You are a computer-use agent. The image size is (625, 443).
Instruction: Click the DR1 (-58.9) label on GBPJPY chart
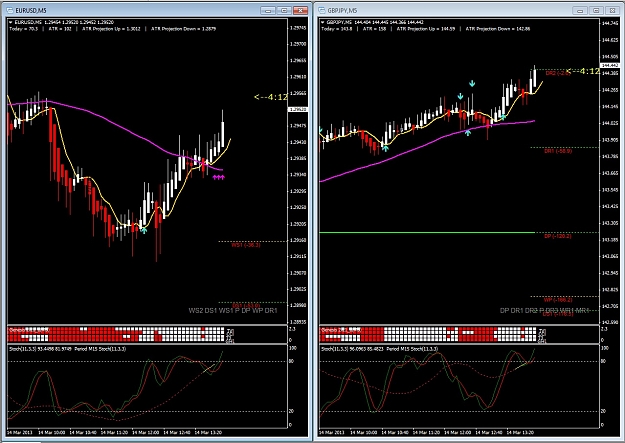(558, 151)
